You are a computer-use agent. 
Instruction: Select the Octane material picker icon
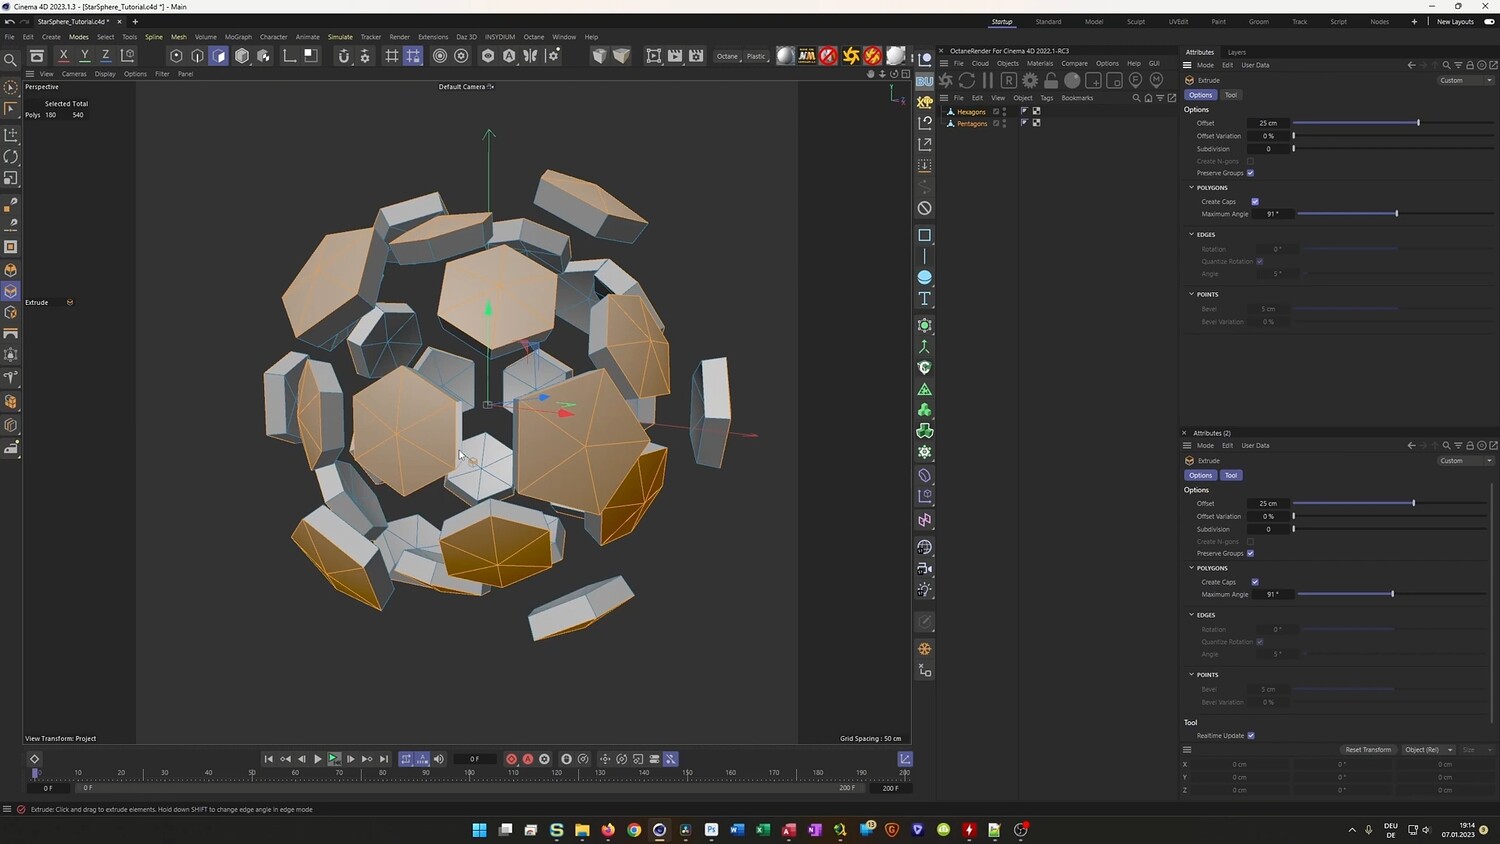1156,80
